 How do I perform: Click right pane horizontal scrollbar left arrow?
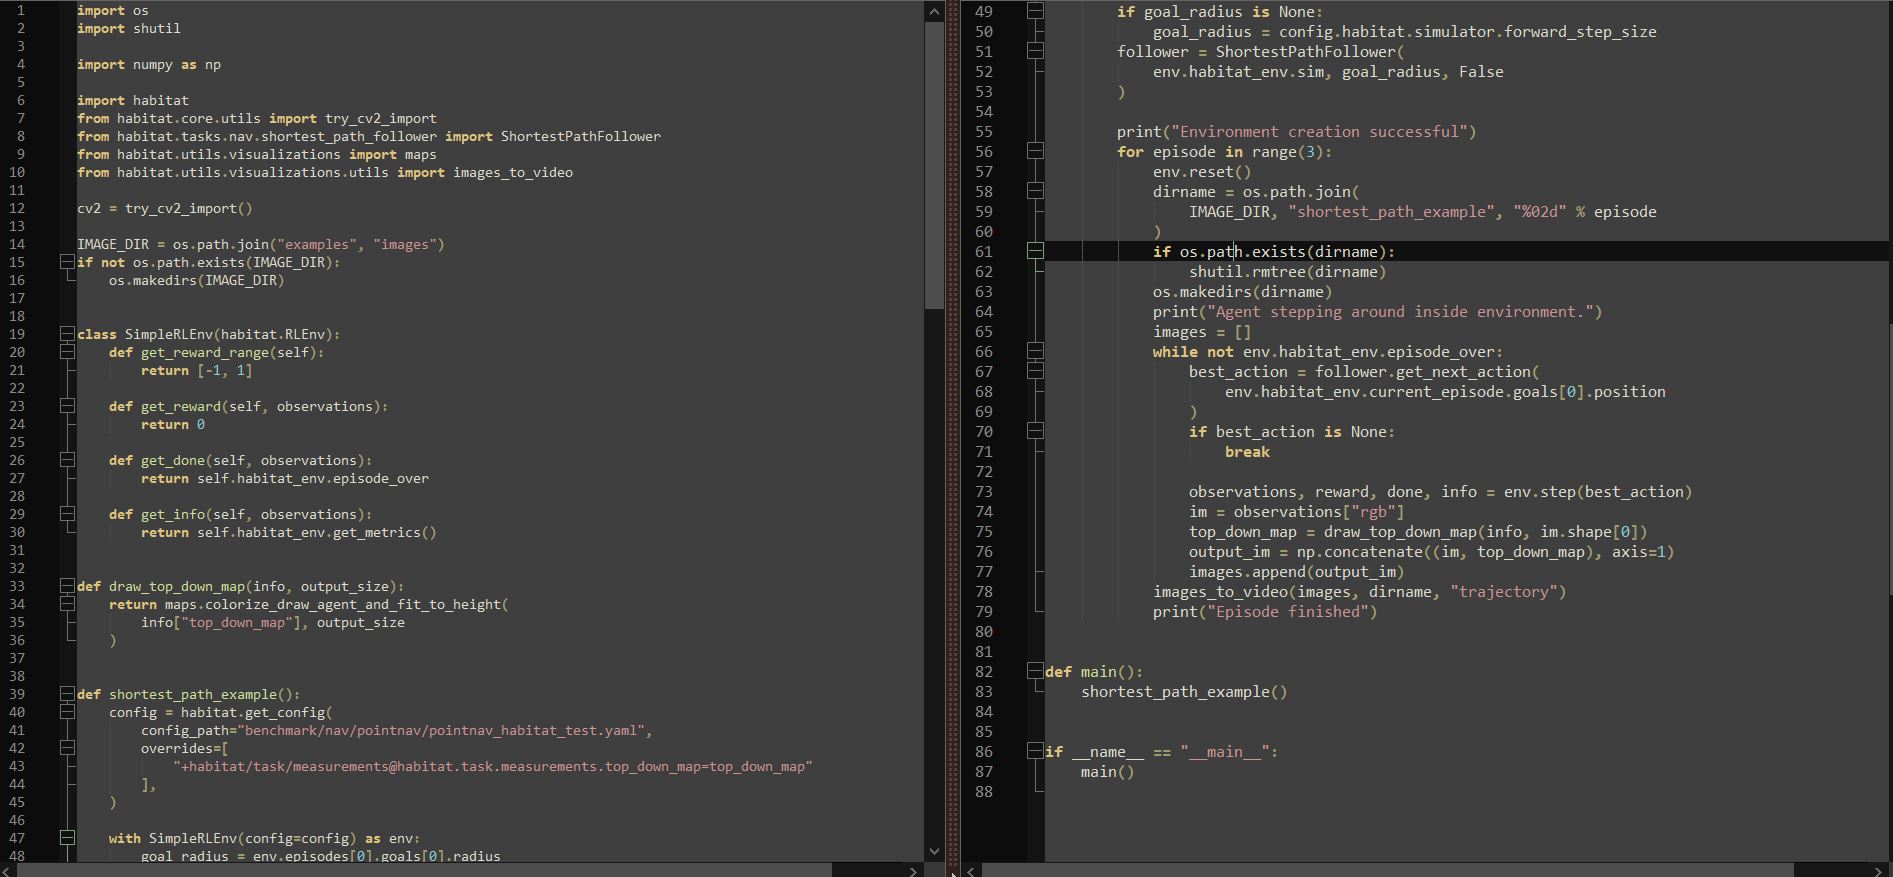(x=971, y=870)
